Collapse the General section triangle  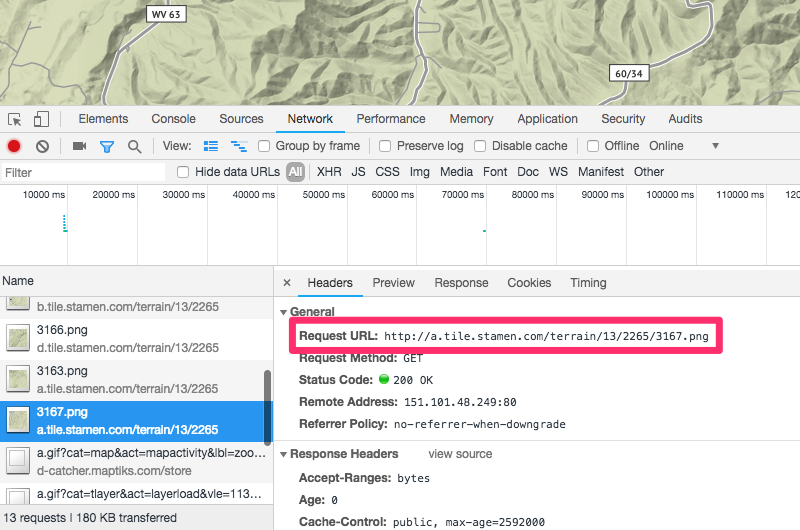coord(283,312)
